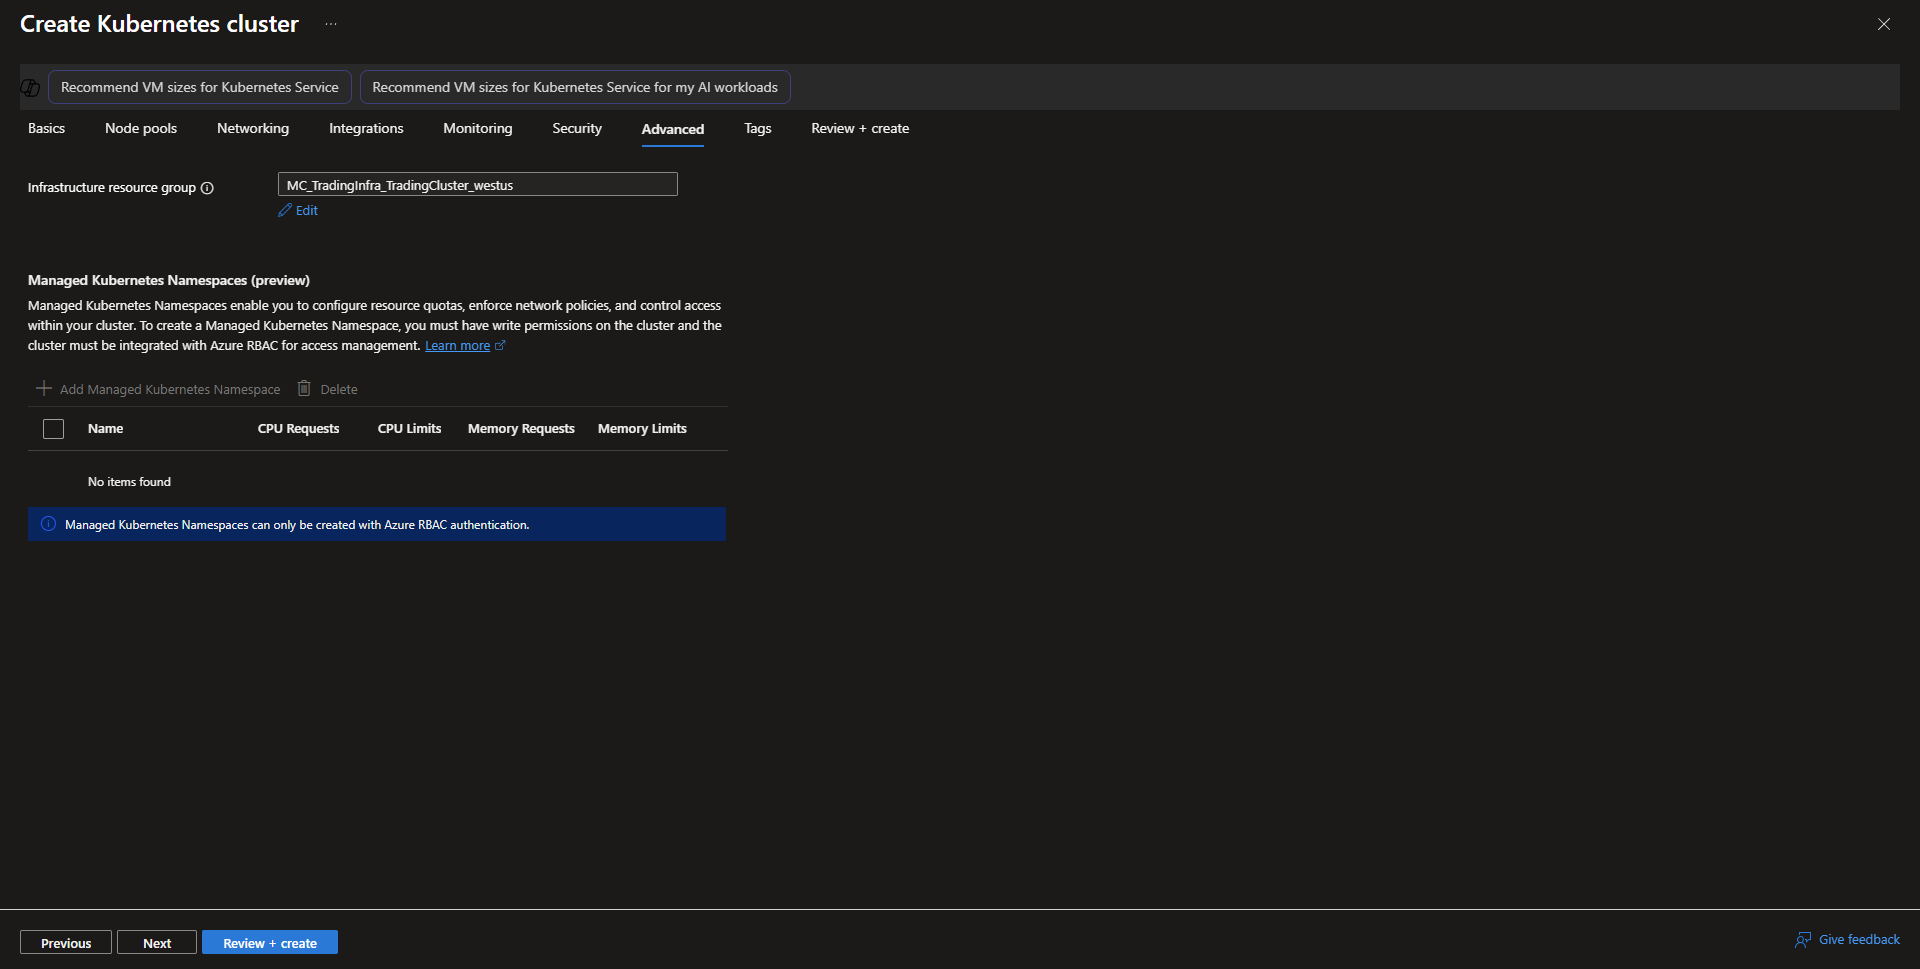The image size is (1920, 969).
Task: Click Recommend VM sizes for my AI workloads
Action: [575, 88]
